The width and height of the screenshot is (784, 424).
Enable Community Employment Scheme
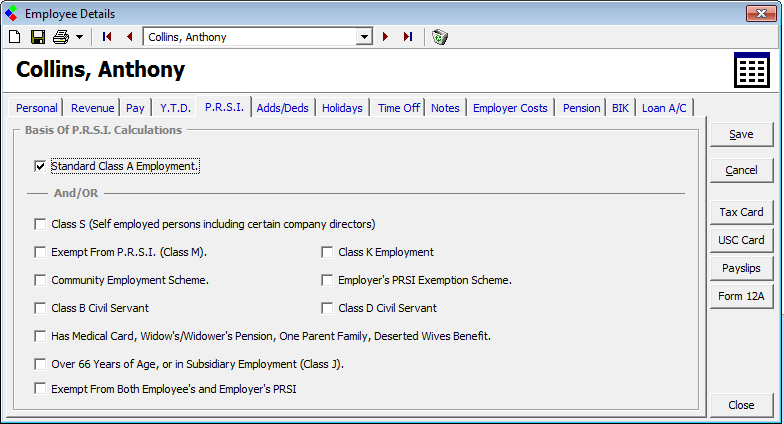point(40,280)
